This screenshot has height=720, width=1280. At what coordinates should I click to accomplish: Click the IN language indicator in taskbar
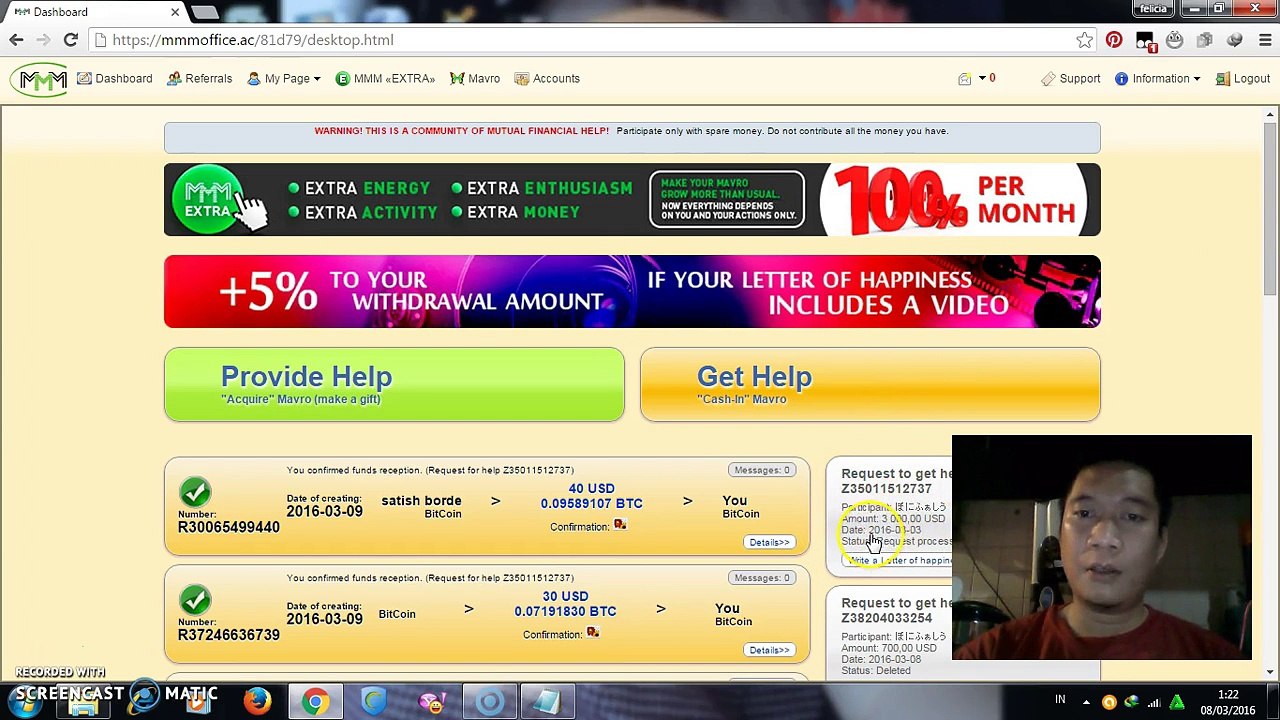pyautogui.click(x=1060, y=700)
